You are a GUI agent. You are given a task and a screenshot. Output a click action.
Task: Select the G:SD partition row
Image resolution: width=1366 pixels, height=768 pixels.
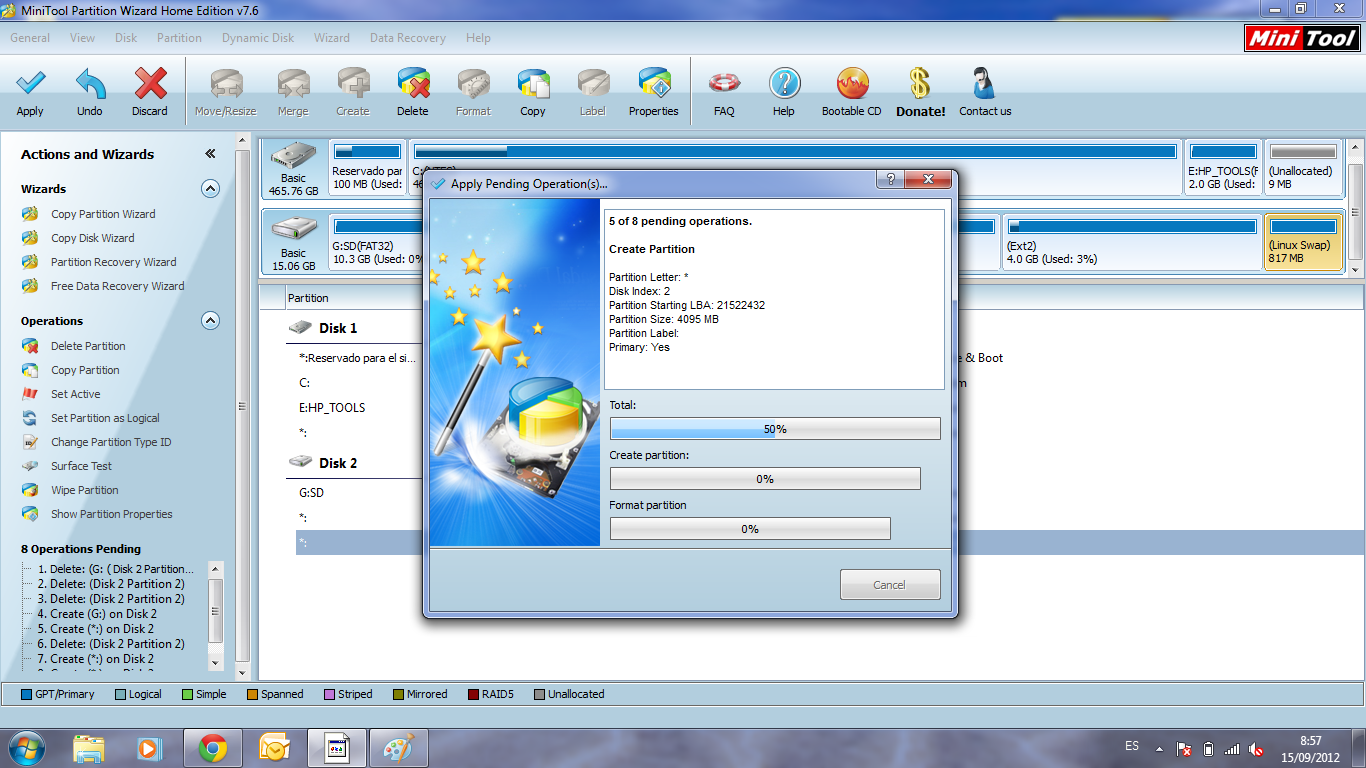click(311, 493)
